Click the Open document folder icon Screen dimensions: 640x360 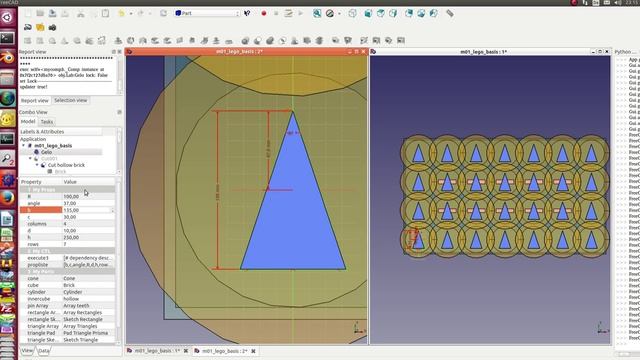tap(40, 13)
